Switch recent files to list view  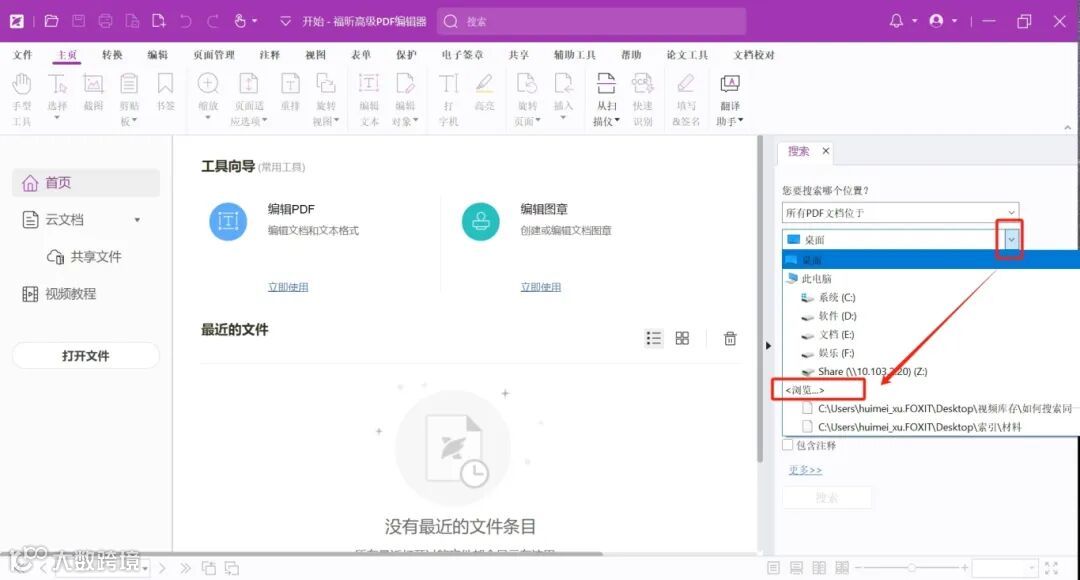coord(653,338)
